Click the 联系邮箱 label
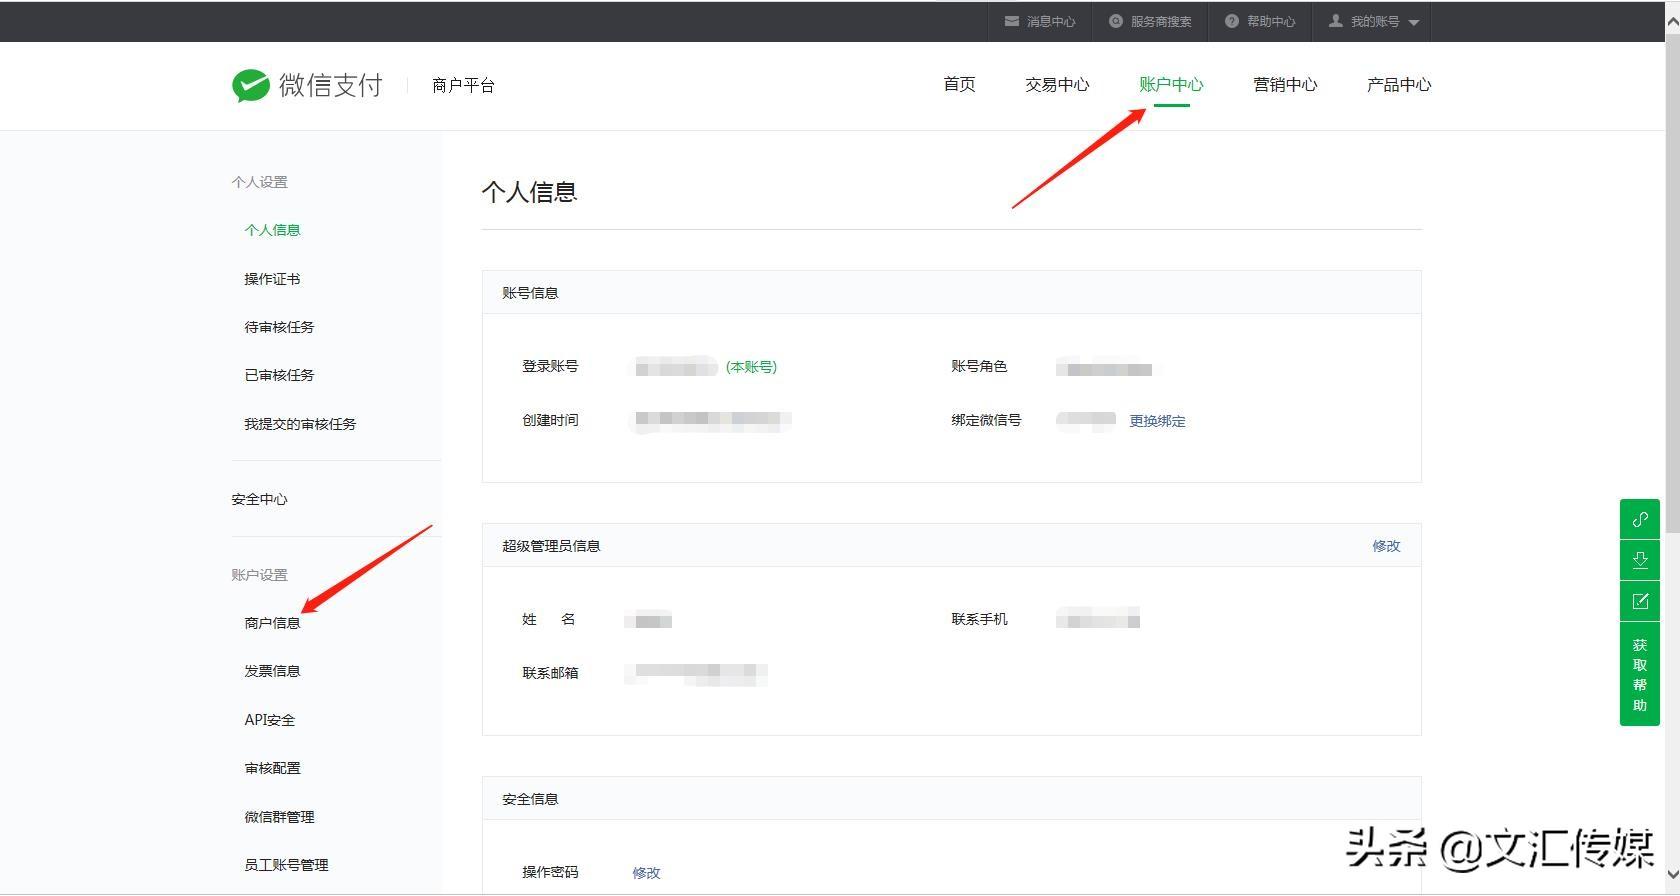Viewport: 1680px width, 896px height. [x=550, y=673]
